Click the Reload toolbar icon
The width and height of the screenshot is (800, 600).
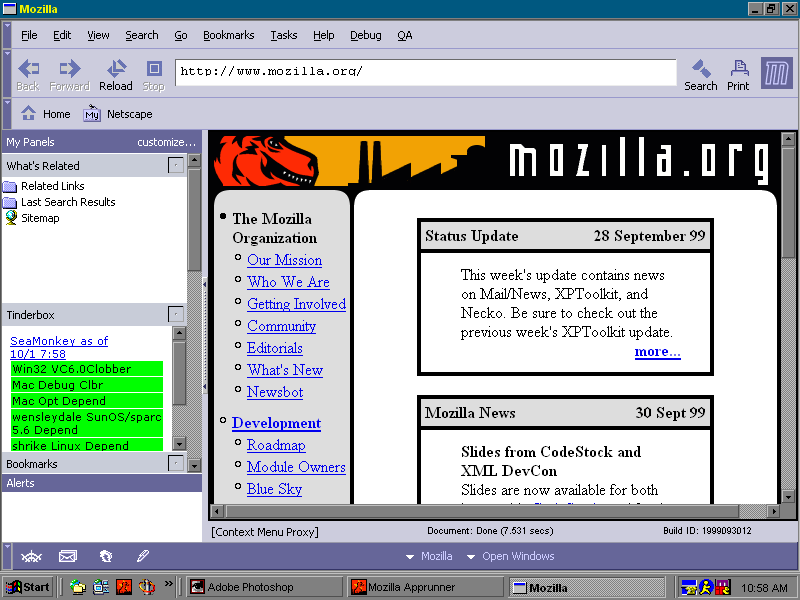point(115,72)
